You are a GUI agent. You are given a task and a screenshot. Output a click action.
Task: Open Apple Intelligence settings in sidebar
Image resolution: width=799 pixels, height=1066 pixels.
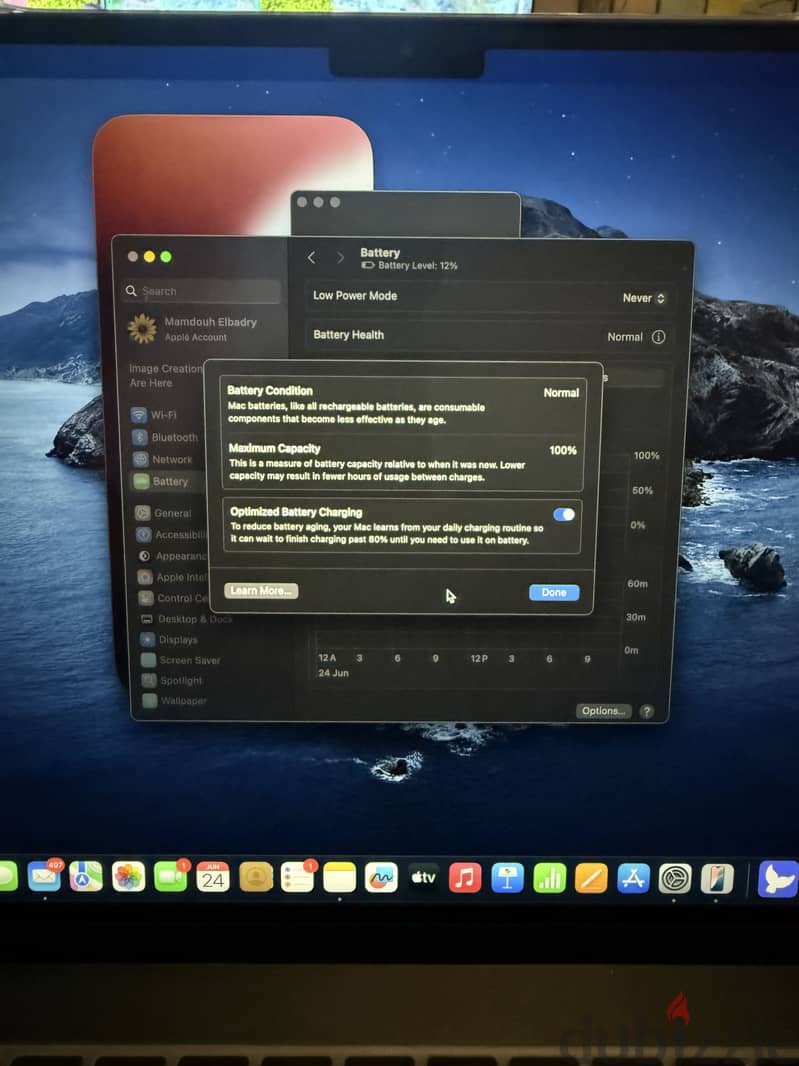(172, 577)
